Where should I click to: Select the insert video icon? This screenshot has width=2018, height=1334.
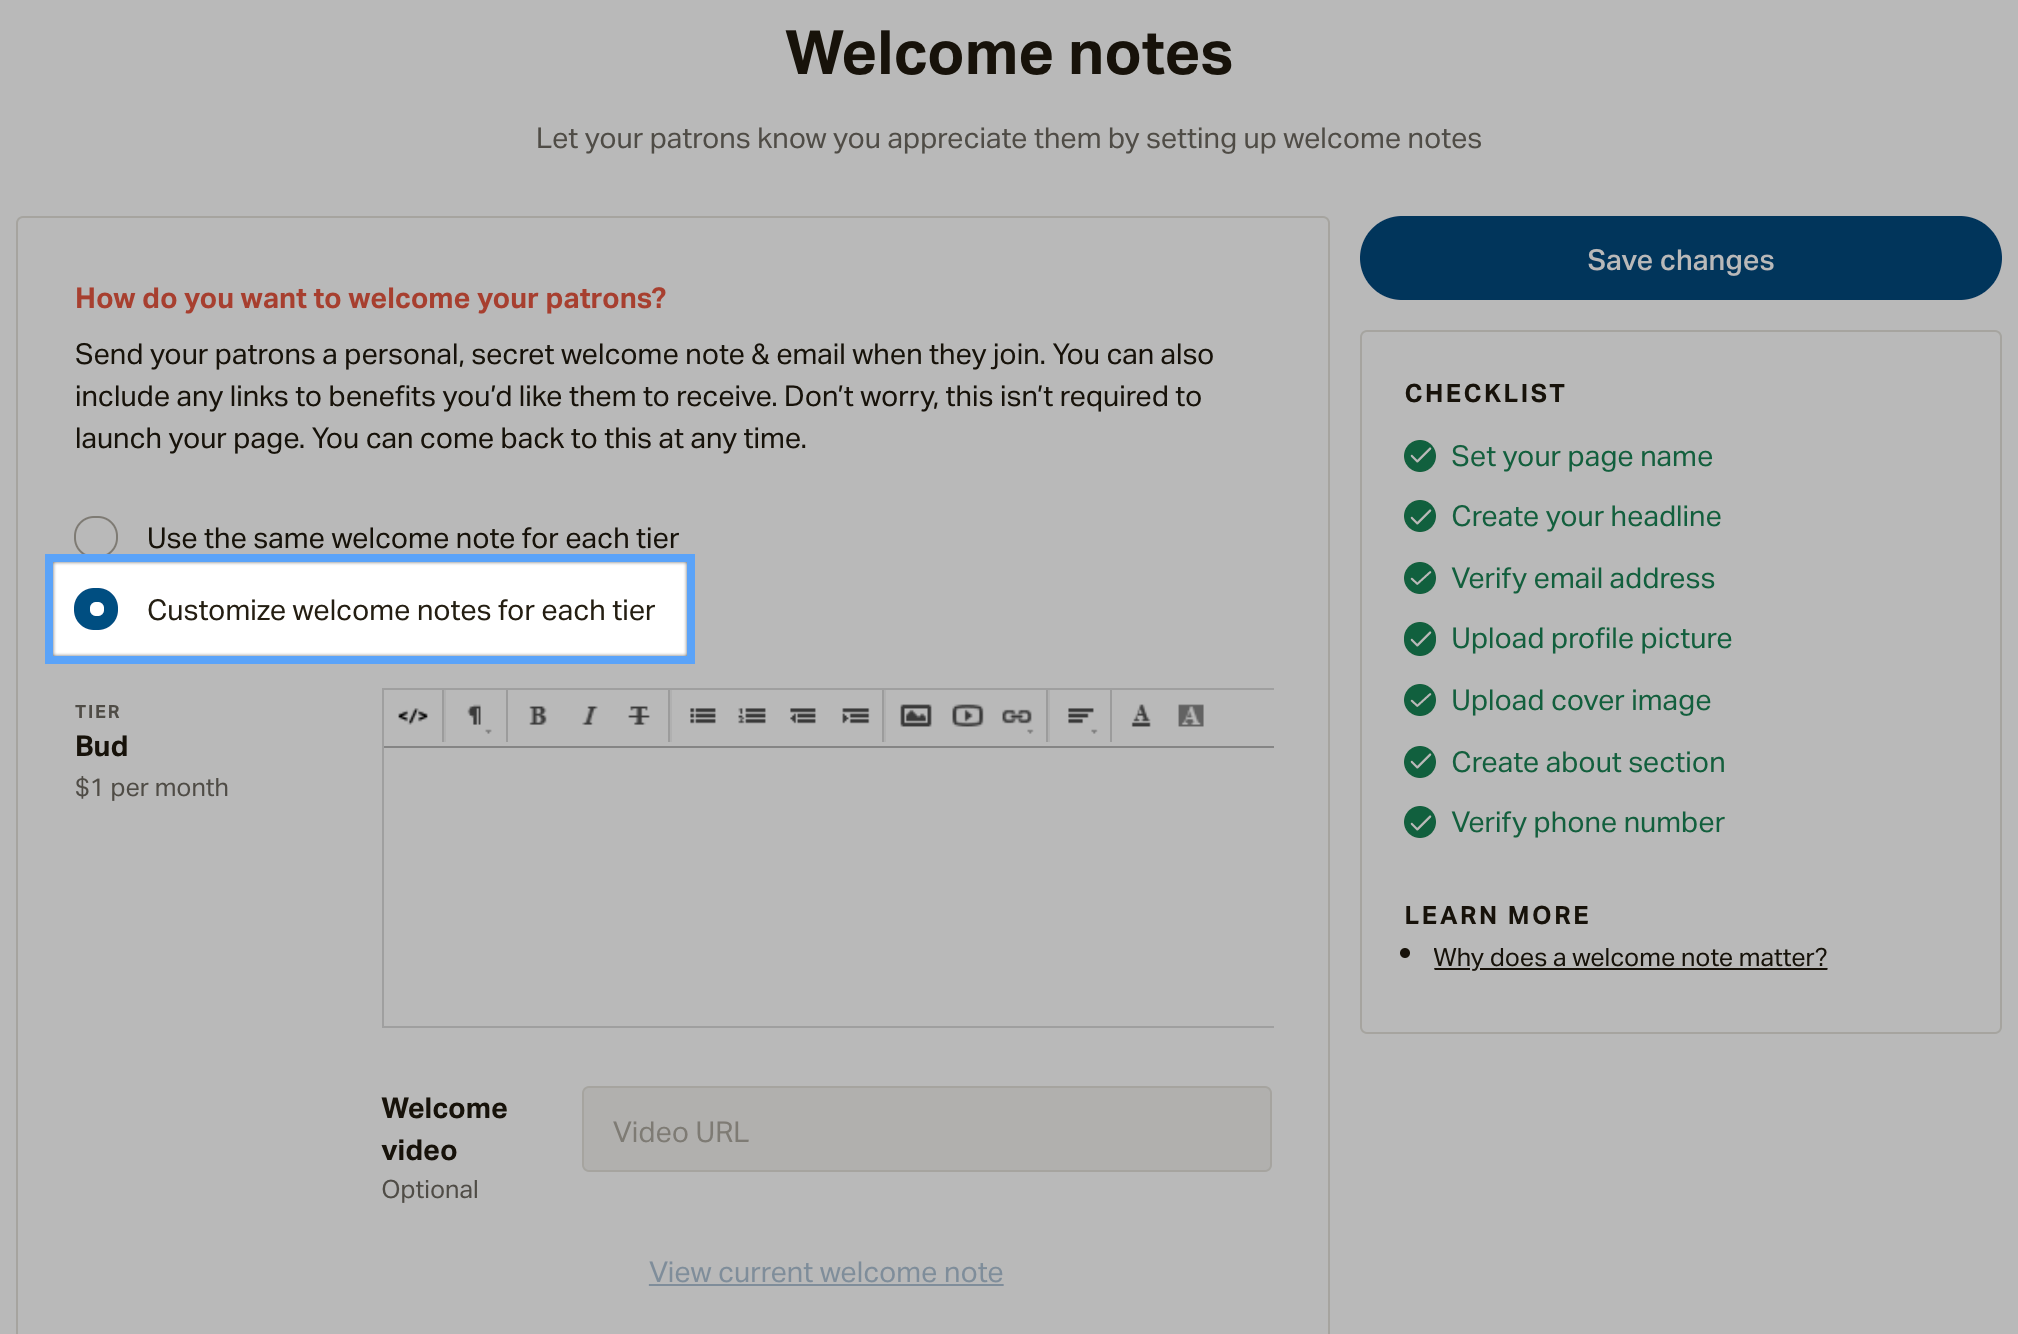(964, 715)
